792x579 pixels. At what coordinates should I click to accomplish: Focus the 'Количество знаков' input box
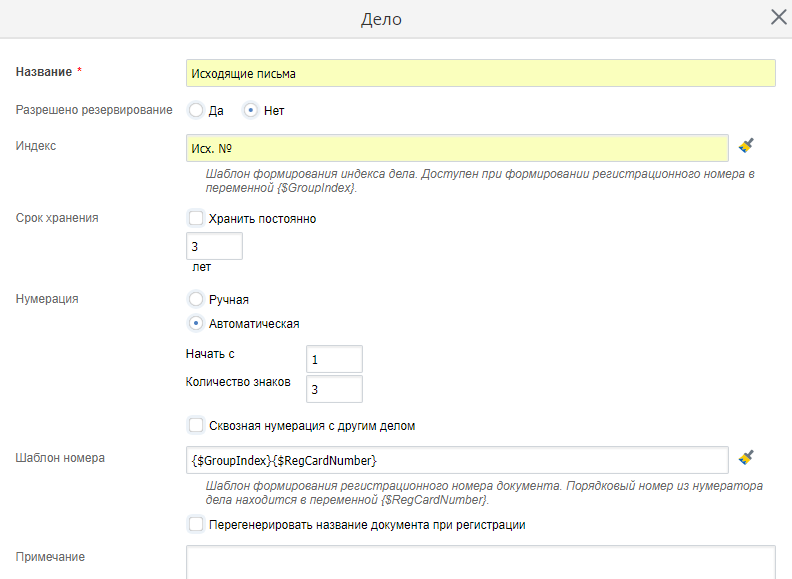[x=334, y=388]
